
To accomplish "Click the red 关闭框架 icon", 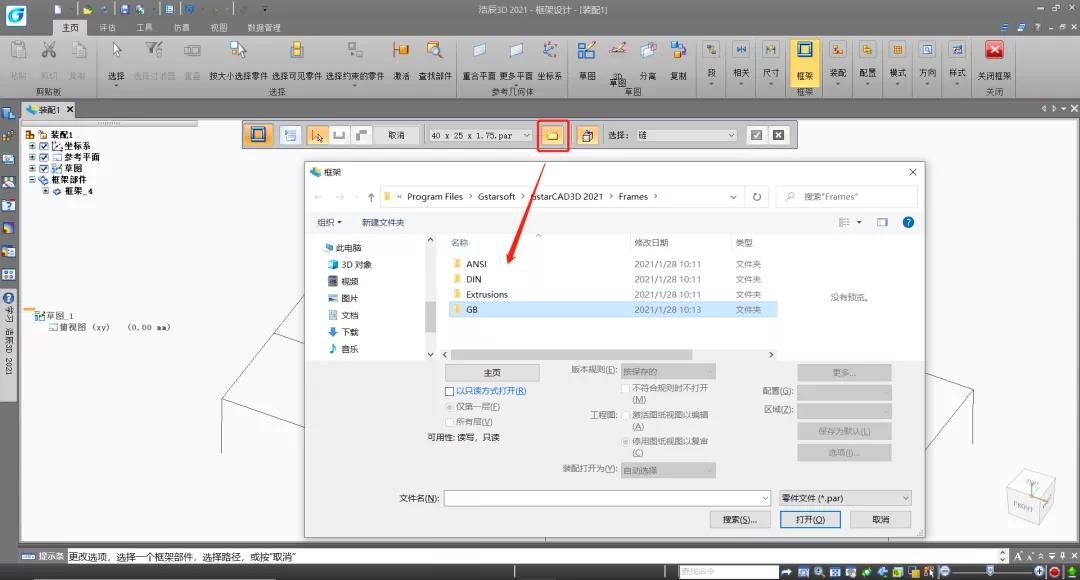I will (994, 50).
